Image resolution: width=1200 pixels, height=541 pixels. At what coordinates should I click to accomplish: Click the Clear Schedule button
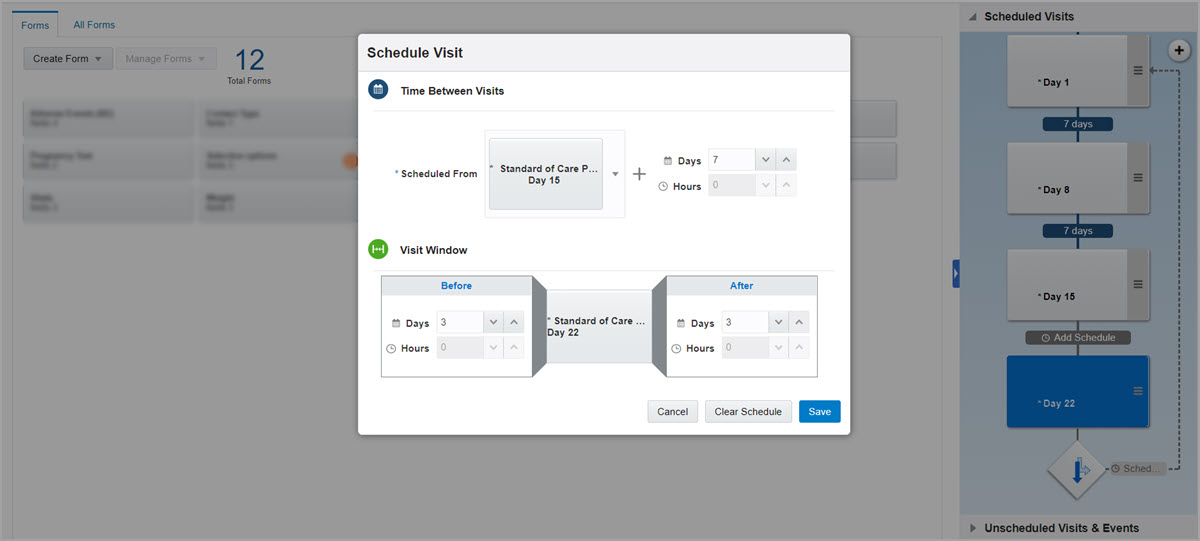(x=748, y=412)
